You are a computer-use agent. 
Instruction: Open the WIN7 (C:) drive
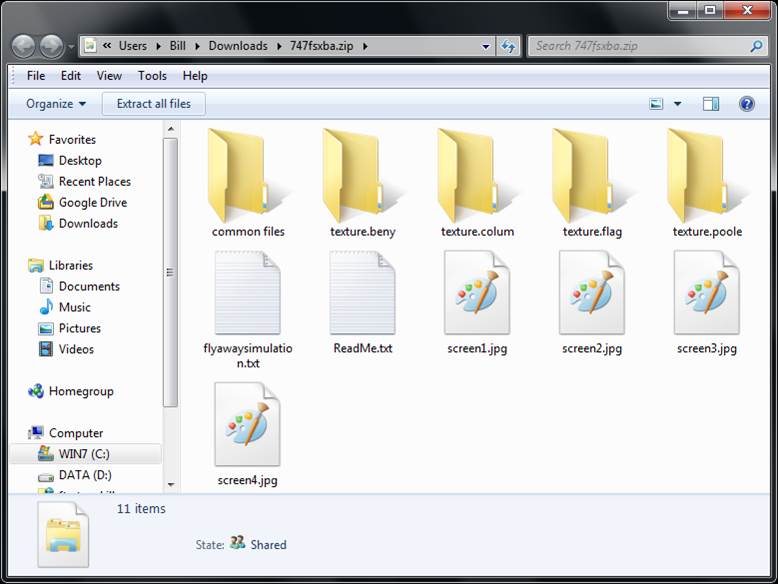[84, 454]
